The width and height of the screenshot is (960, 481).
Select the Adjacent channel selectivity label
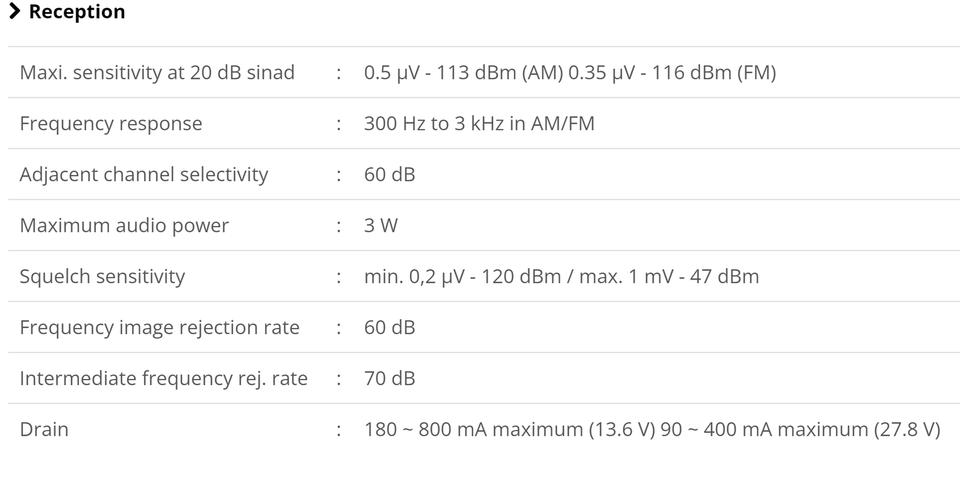(x=144, y=175)
